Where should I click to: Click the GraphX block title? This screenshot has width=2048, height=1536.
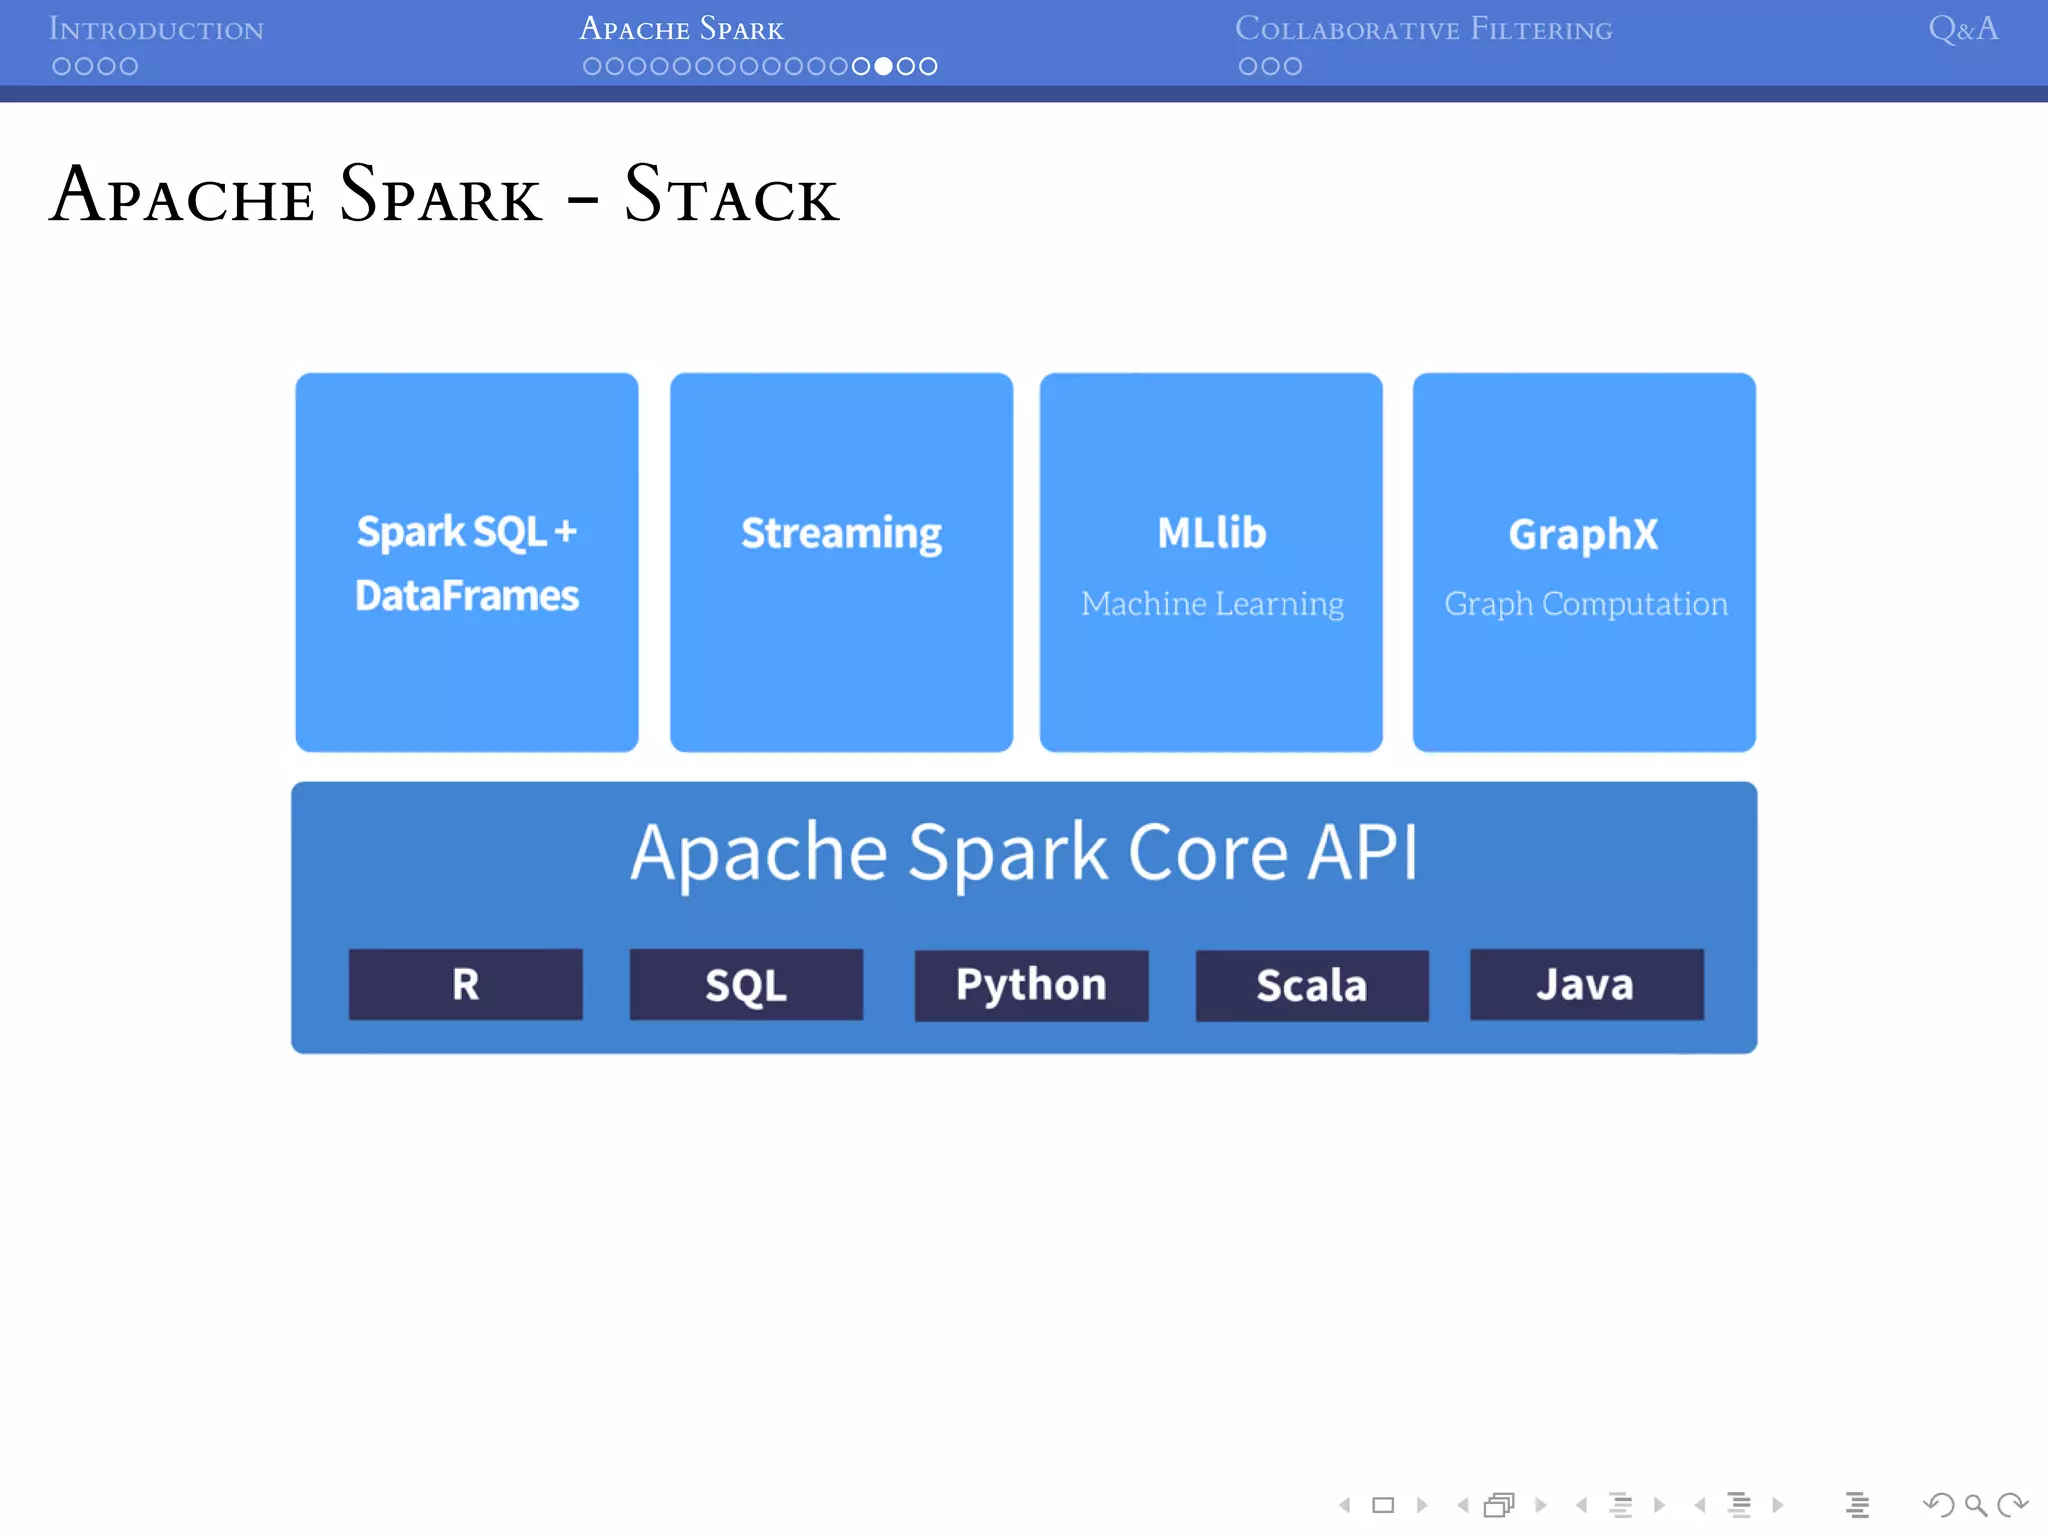[1584, 535]
